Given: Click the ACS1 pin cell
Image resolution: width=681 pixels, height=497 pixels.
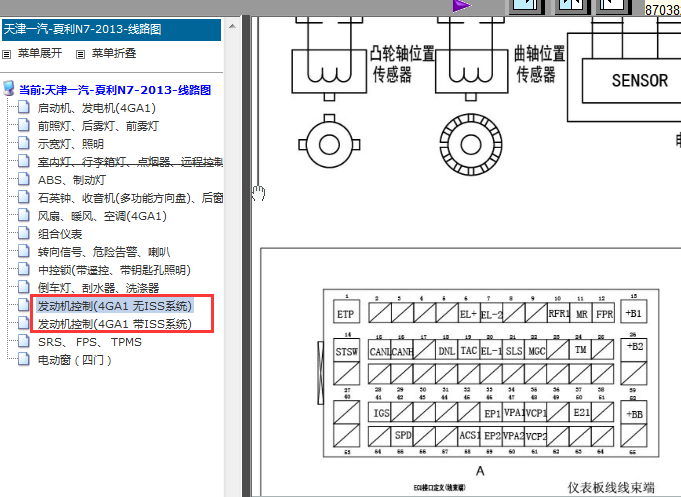Looking at the screenshot, I should pos(469,435).
